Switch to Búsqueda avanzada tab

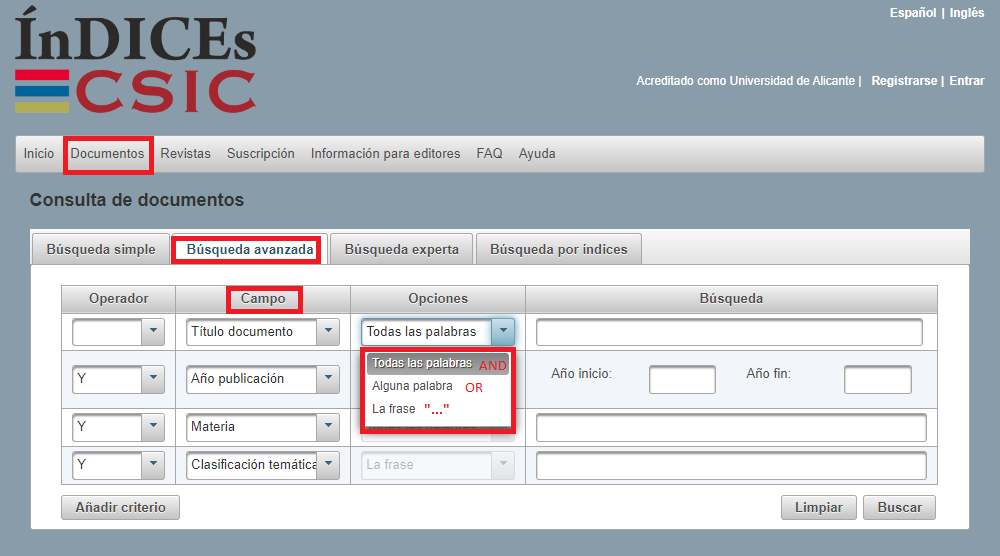coord(250,249)
